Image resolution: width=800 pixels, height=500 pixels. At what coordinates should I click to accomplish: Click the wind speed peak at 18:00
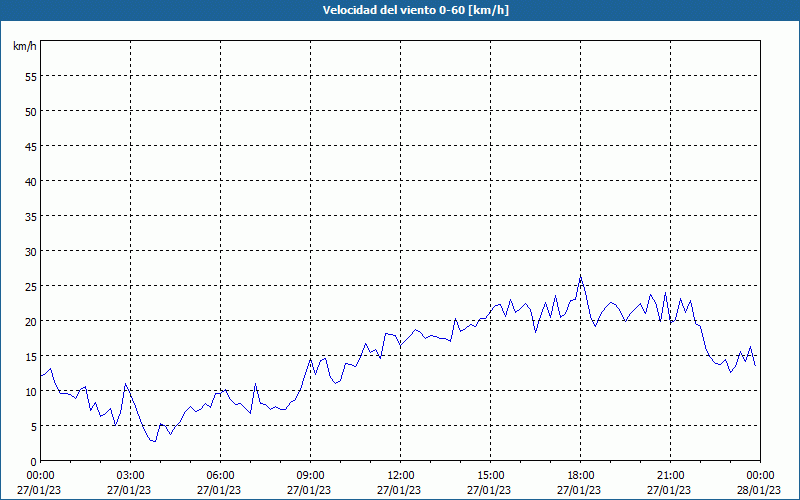point(581,276)
